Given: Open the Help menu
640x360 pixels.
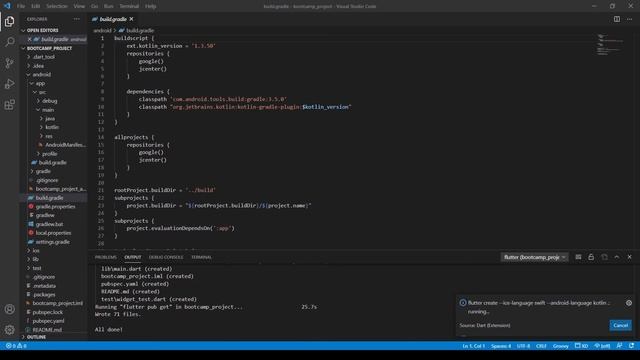Looking at the screenshot, I should [x=151, y=6].
